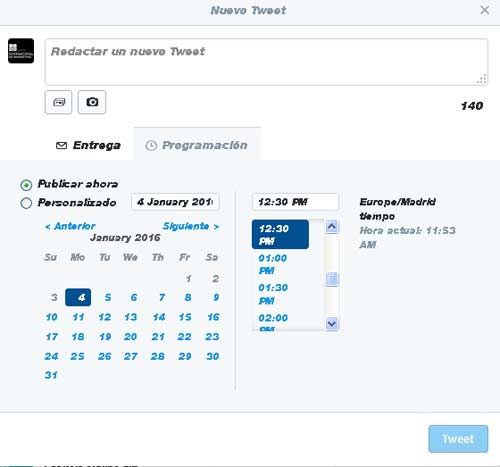The height and width of the screenshot is (467, 500).
Task: Click the blue Tweet button
Action: pos(458,439)
